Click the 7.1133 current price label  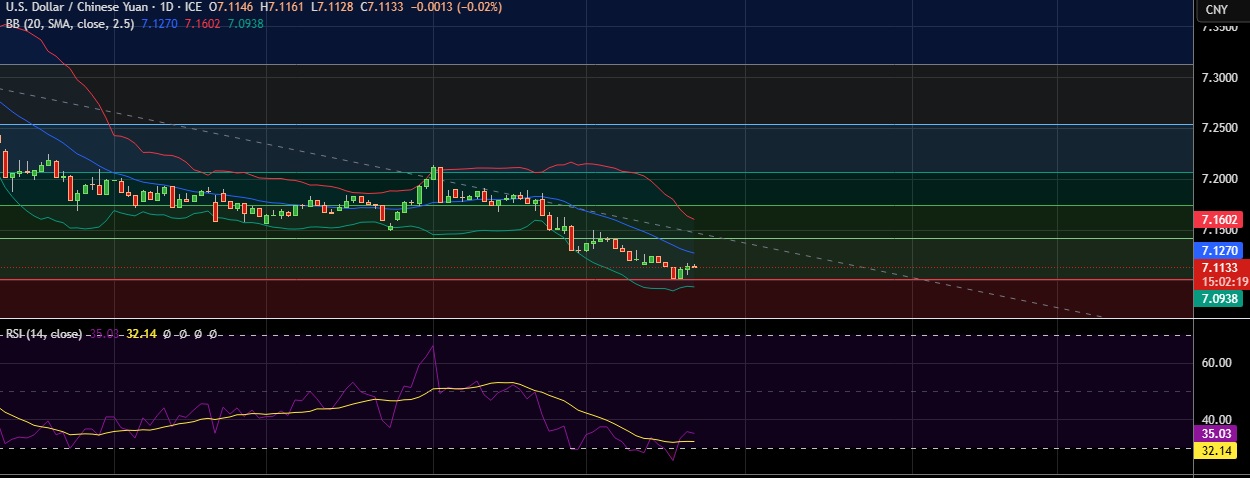1219,268
